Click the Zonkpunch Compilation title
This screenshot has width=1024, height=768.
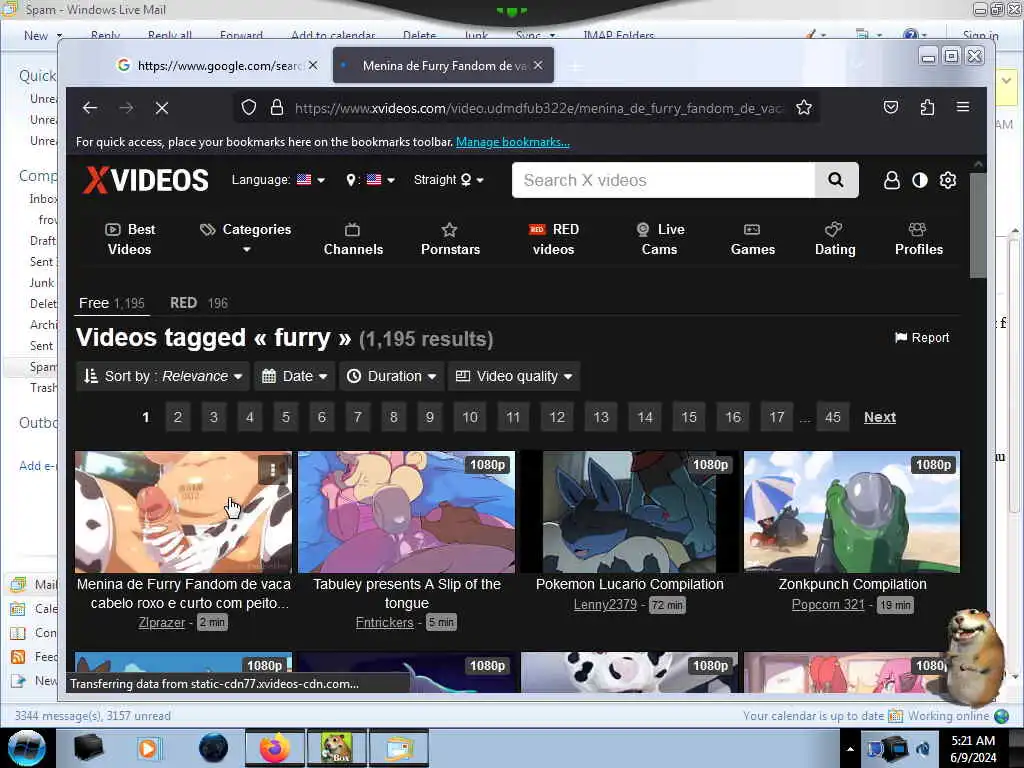coord(852,584)
